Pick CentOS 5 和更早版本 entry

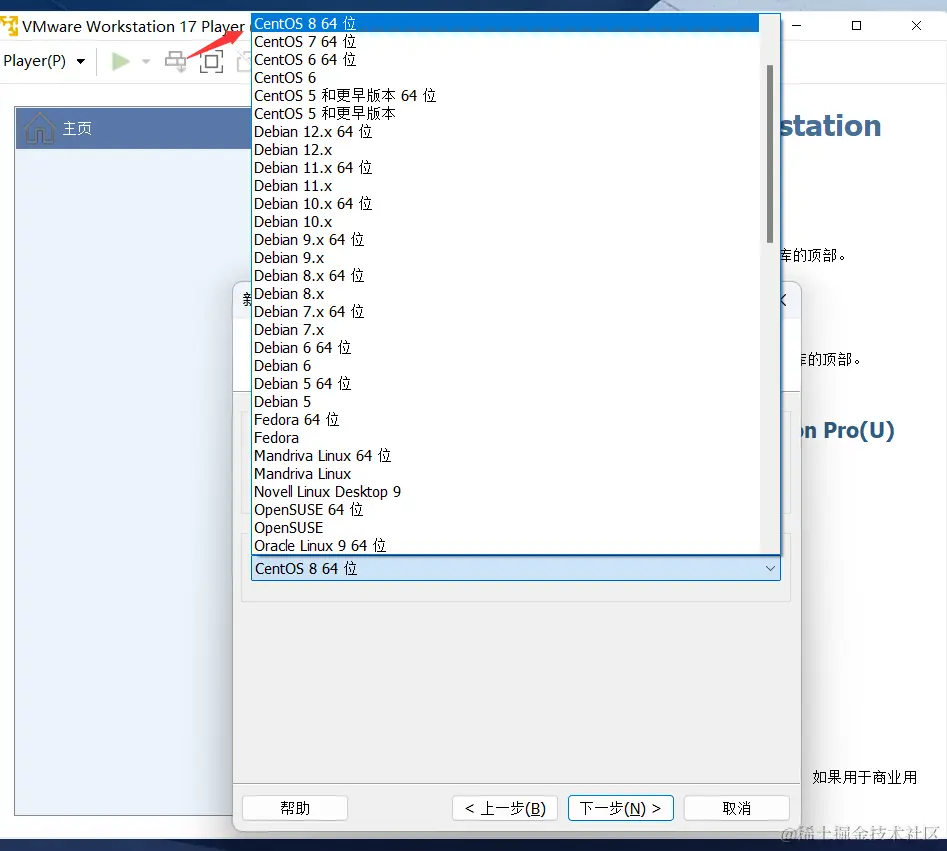[x=505, y=114]
